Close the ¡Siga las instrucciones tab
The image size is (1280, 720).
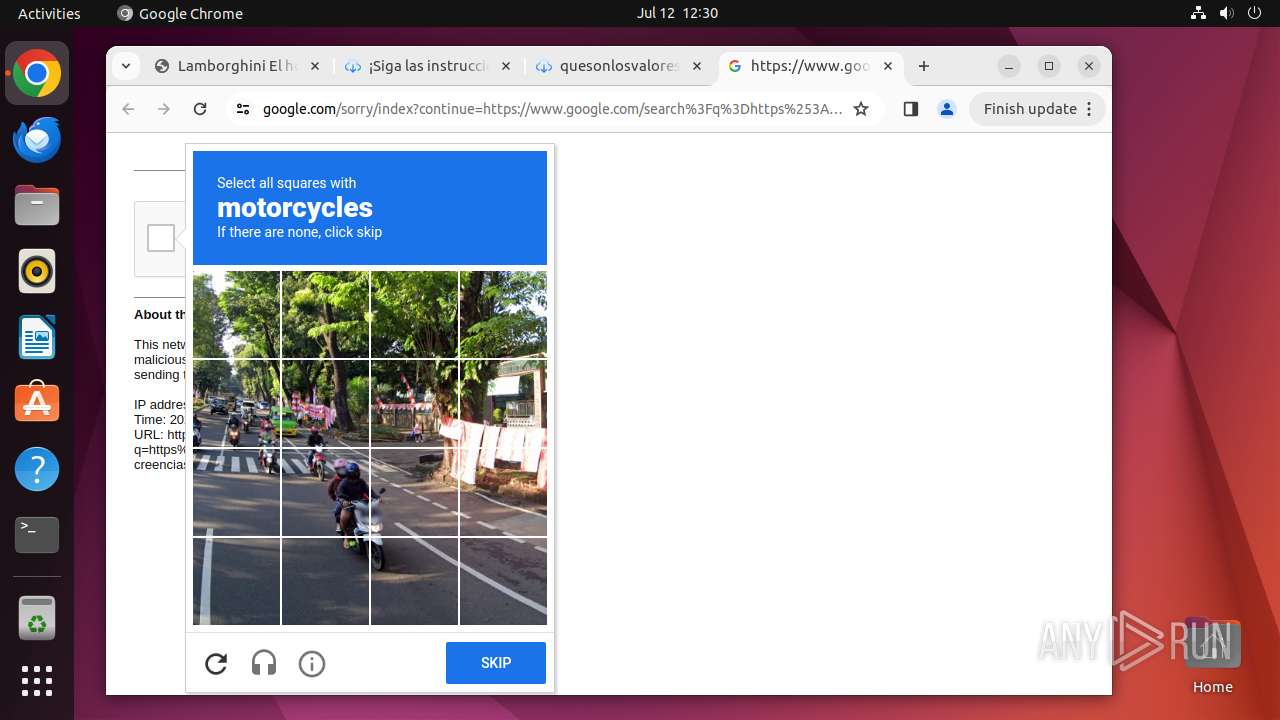coord(506,66)
